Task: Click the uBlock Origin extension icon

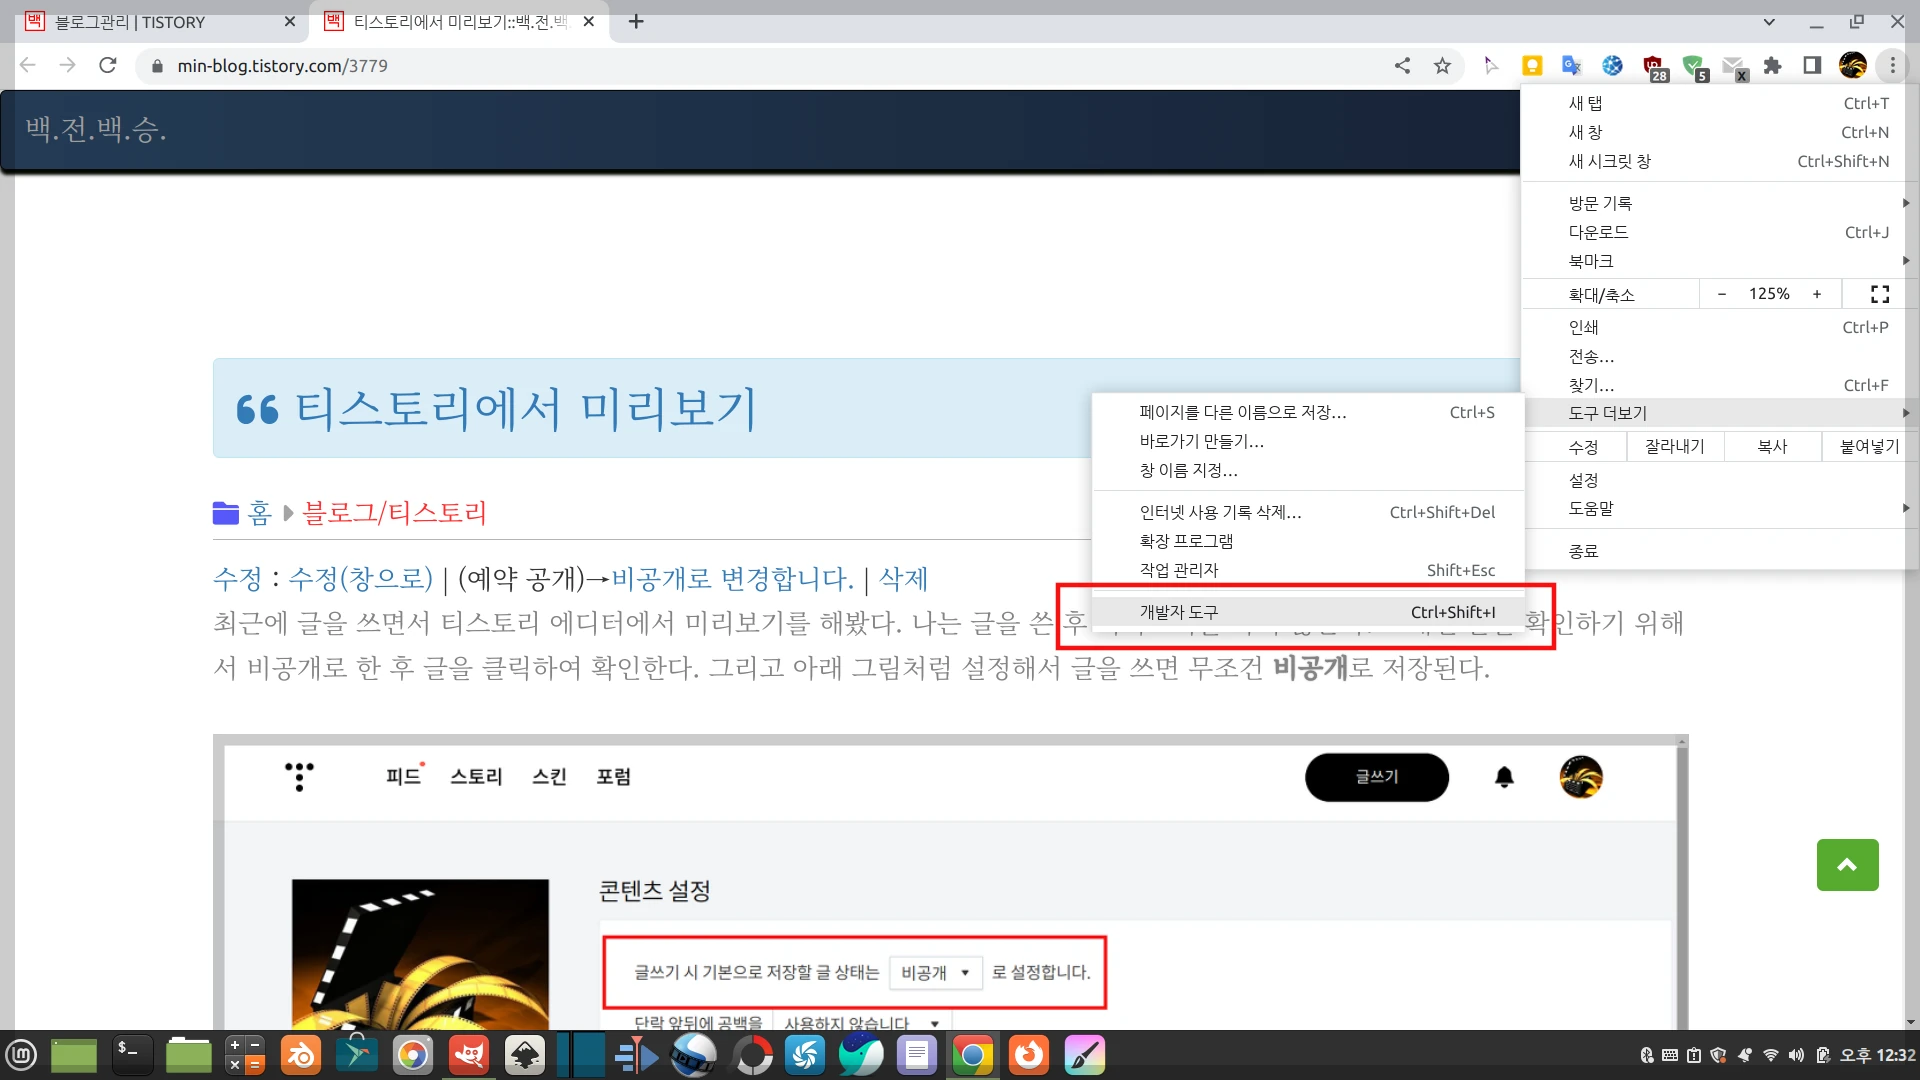Action: 1653,66
